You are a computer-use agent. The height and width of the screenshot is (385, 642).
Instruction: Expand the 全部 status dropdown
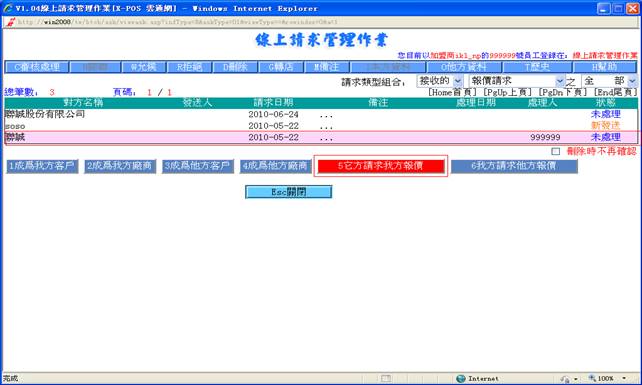[x=609, y=81]
